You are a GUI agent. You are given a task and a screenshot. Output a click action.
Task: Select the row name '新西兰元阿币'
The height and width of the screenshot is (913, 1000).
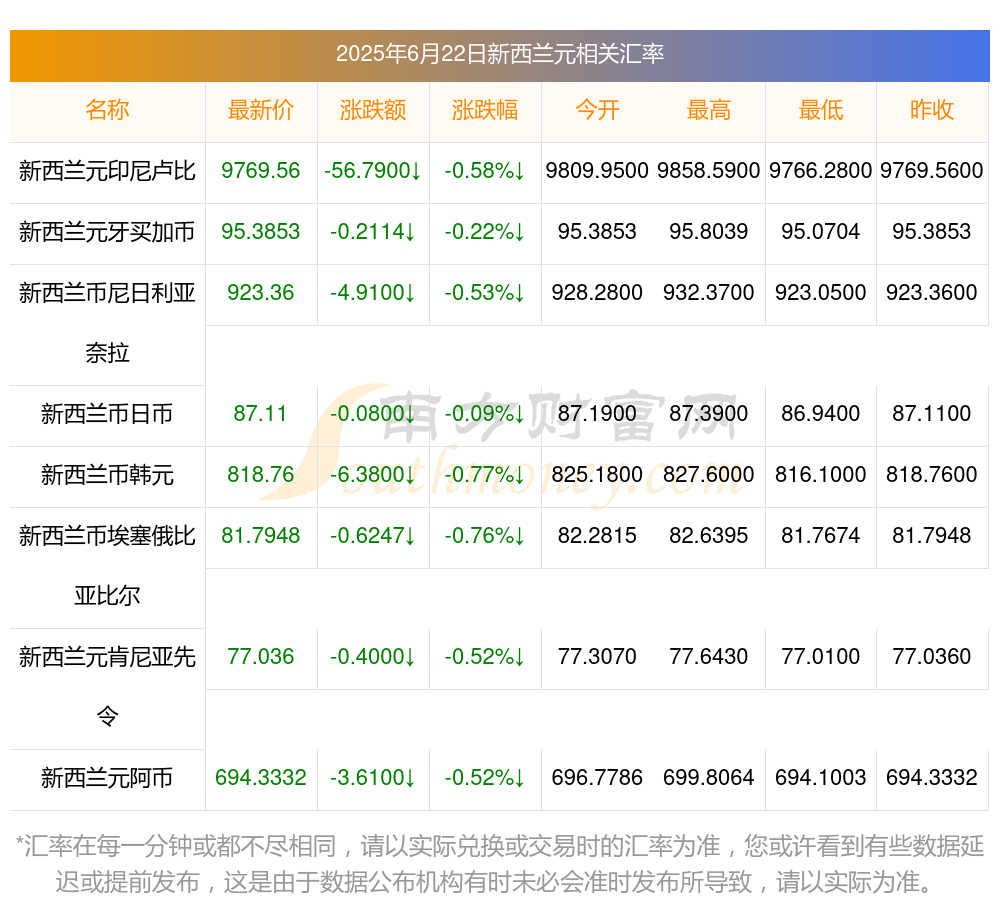pyautogui.click(x=107, y=778)
